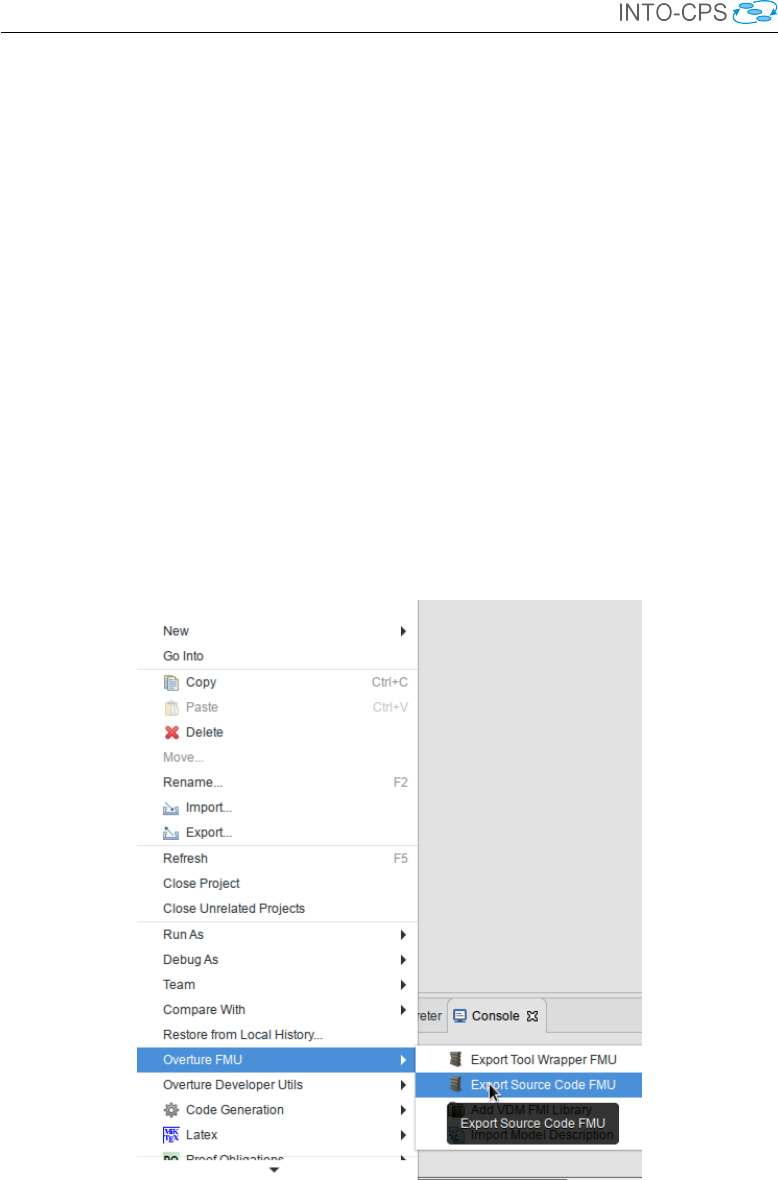Image resolution: width=778 pixels, height=1180 pixels.
Task: Click the bottom scroll-down arrow of menu
Action: pyautogui.click(x=275, y=1169)
